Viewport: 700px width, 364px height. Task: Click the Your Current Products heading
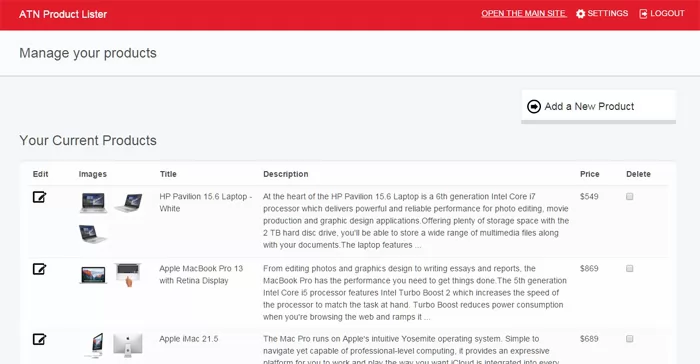coord(88,141)
